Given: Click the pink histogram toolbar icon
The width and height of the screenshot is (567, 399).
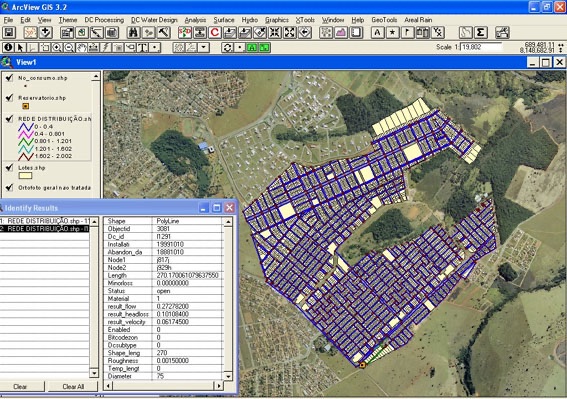Looking at the screenshot, I should point(341,33).
